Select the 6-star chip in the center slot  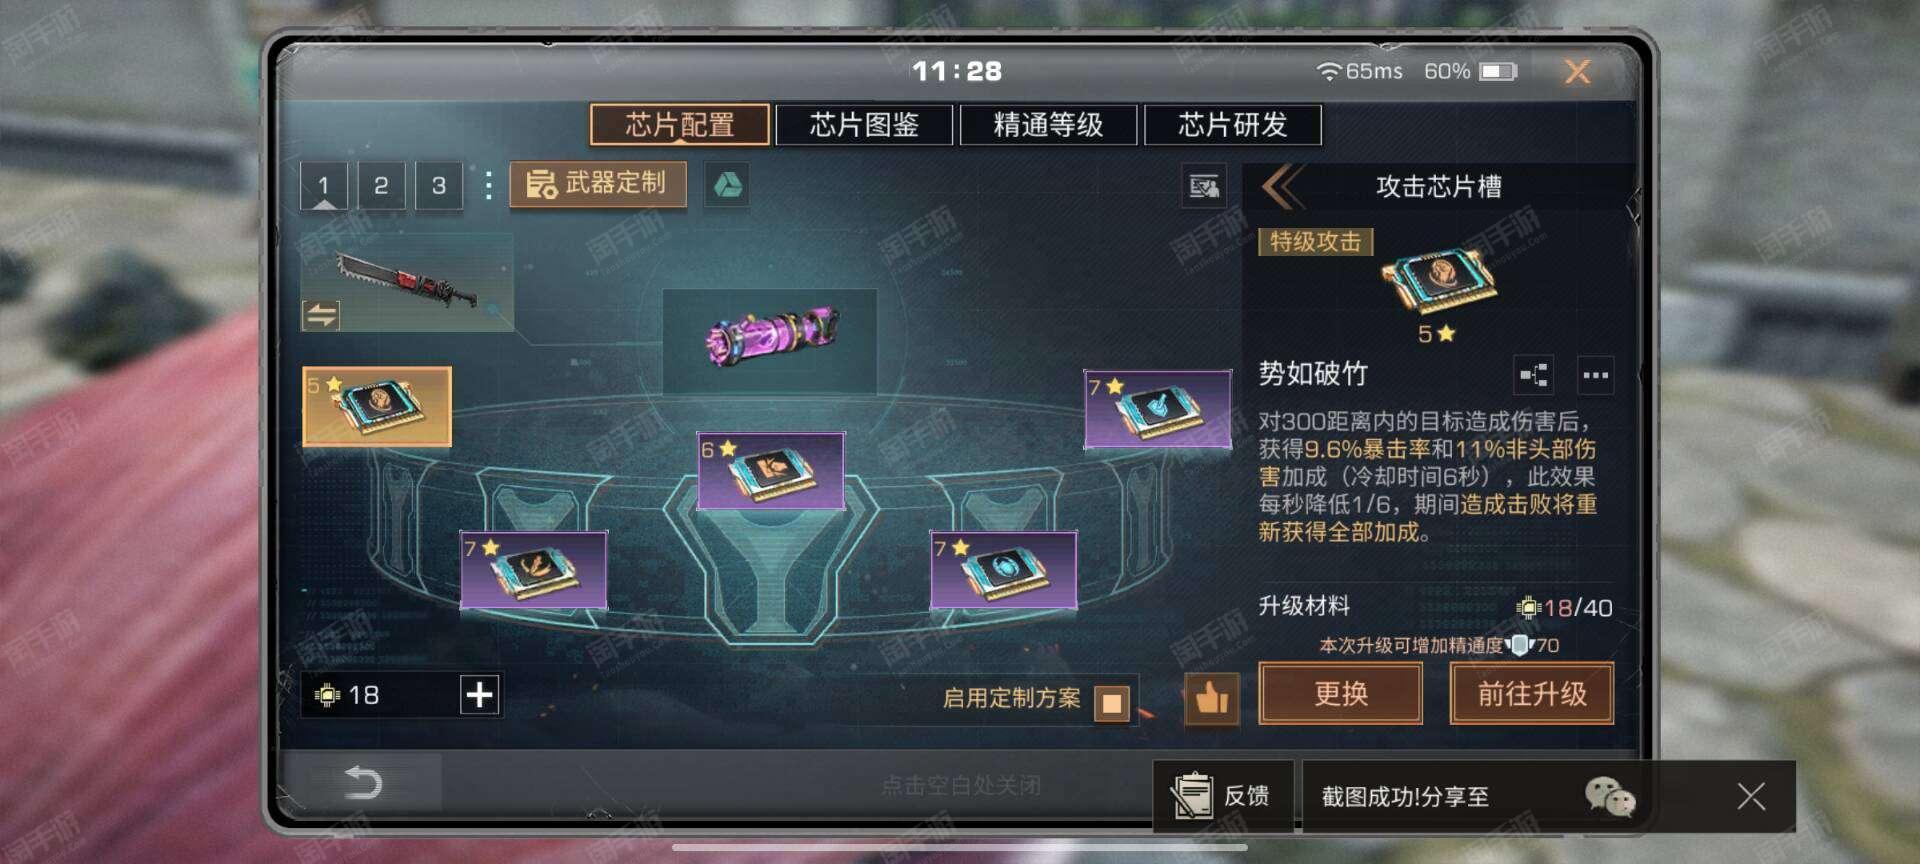coord(770,470)
